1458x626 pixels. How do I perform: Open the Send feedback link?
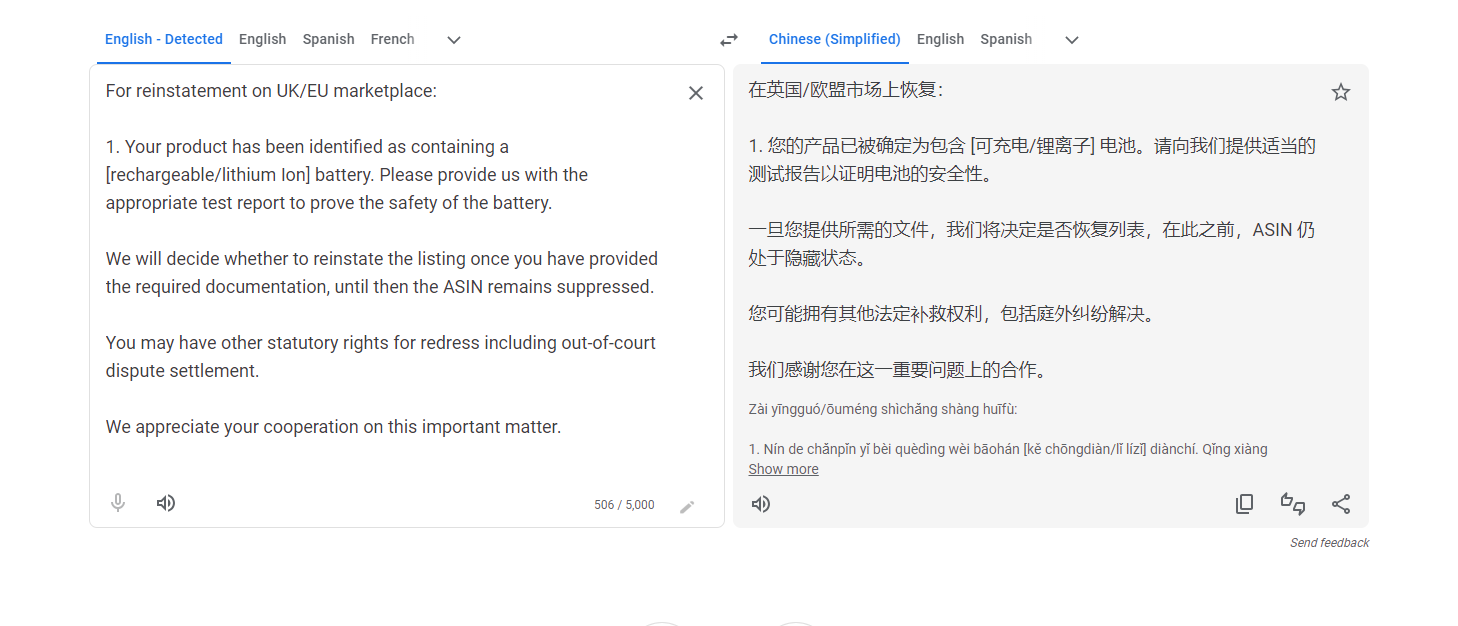click(x=1329, y=543)
